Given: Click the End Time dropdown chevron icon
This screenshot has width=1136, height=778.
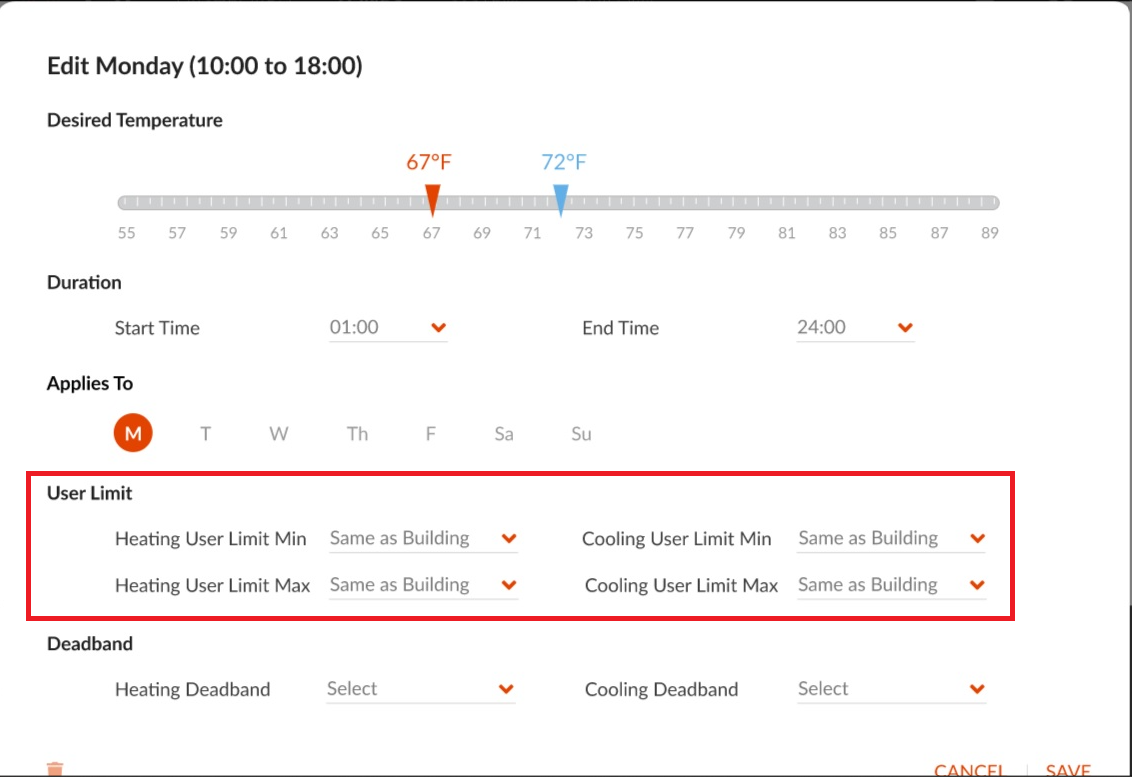Looking at the screenshot, I should click(x=903, y=327).
